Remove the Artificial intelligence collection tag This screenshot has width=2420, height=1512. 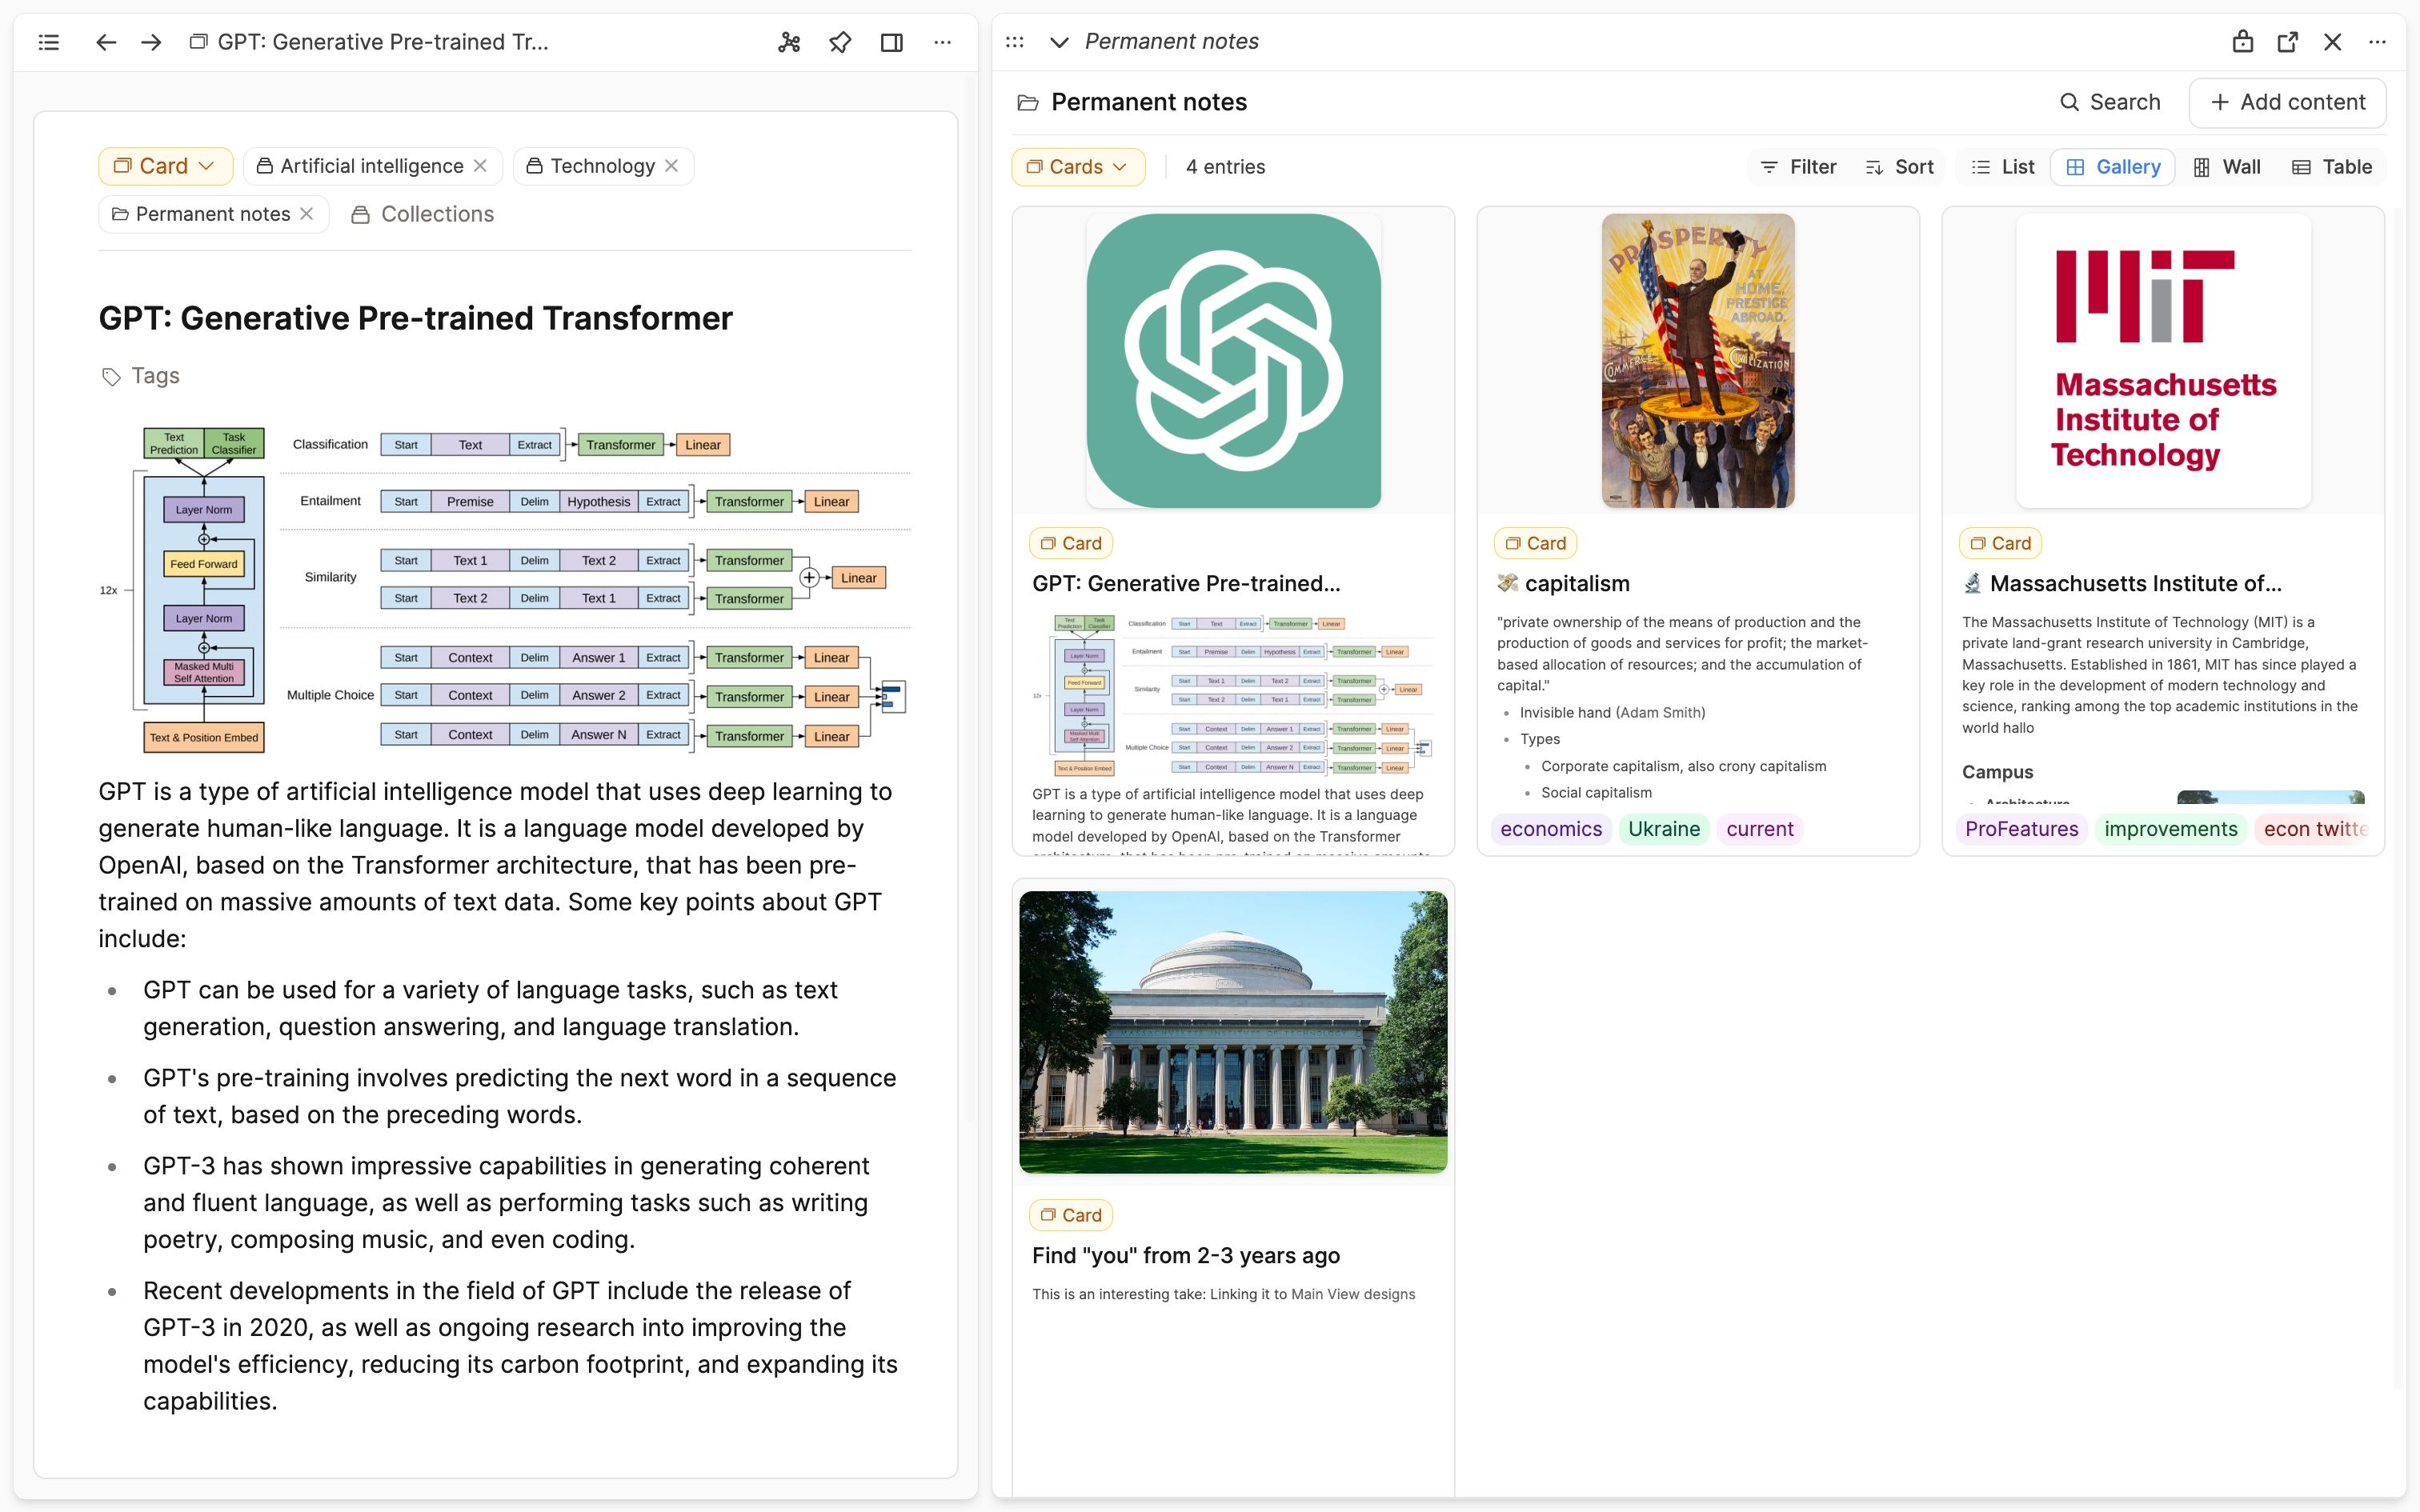480,166
